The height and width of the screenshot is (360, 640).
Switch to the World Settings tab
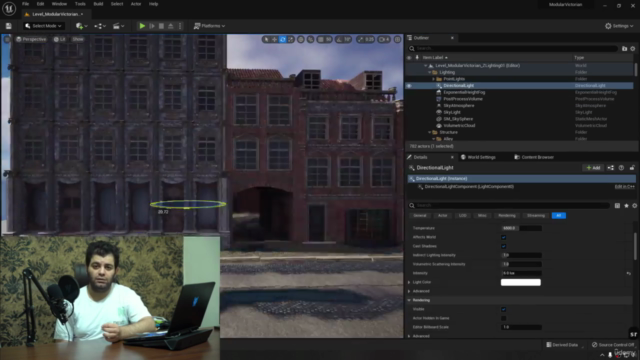click(x=478, y=157)
